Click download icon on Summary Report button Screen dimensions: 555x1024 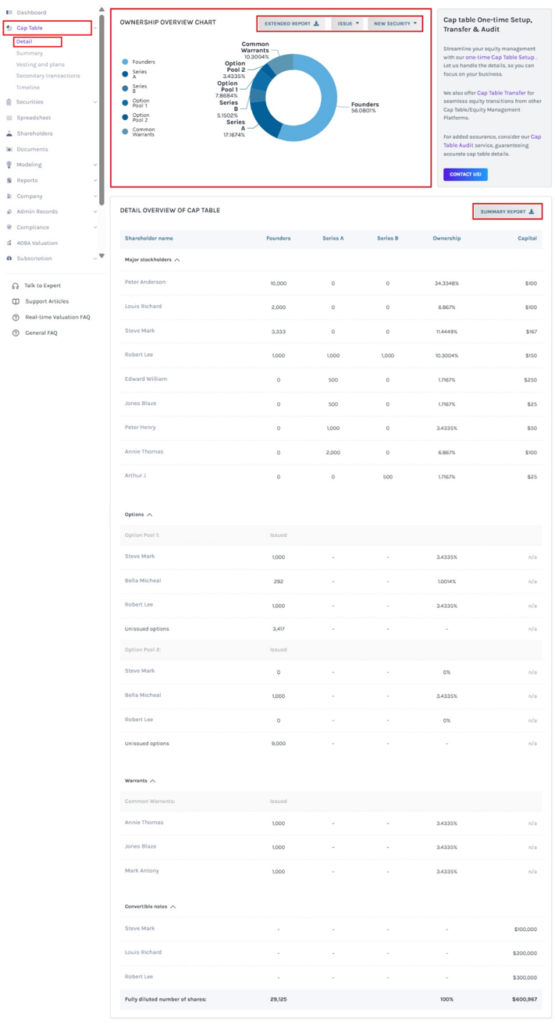(x=531, y=212)
